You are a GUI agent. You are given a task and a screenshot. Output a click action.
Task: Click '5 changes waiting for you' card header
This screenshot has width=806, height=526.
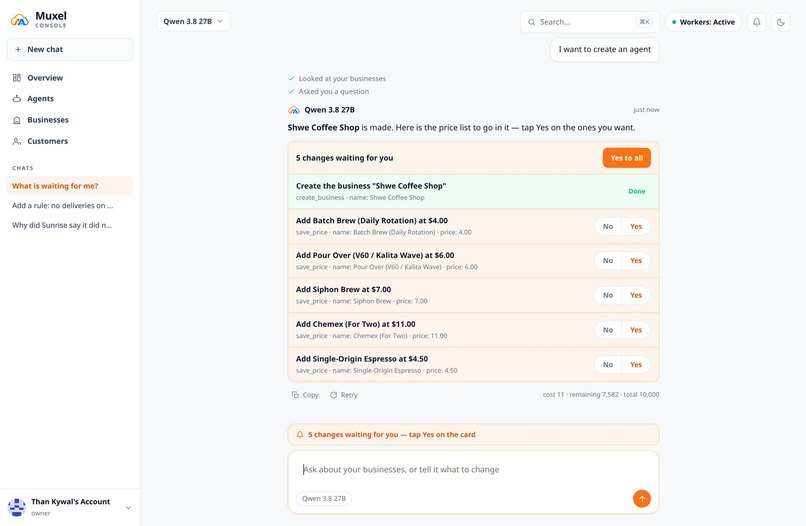click(x=344, y=158)
